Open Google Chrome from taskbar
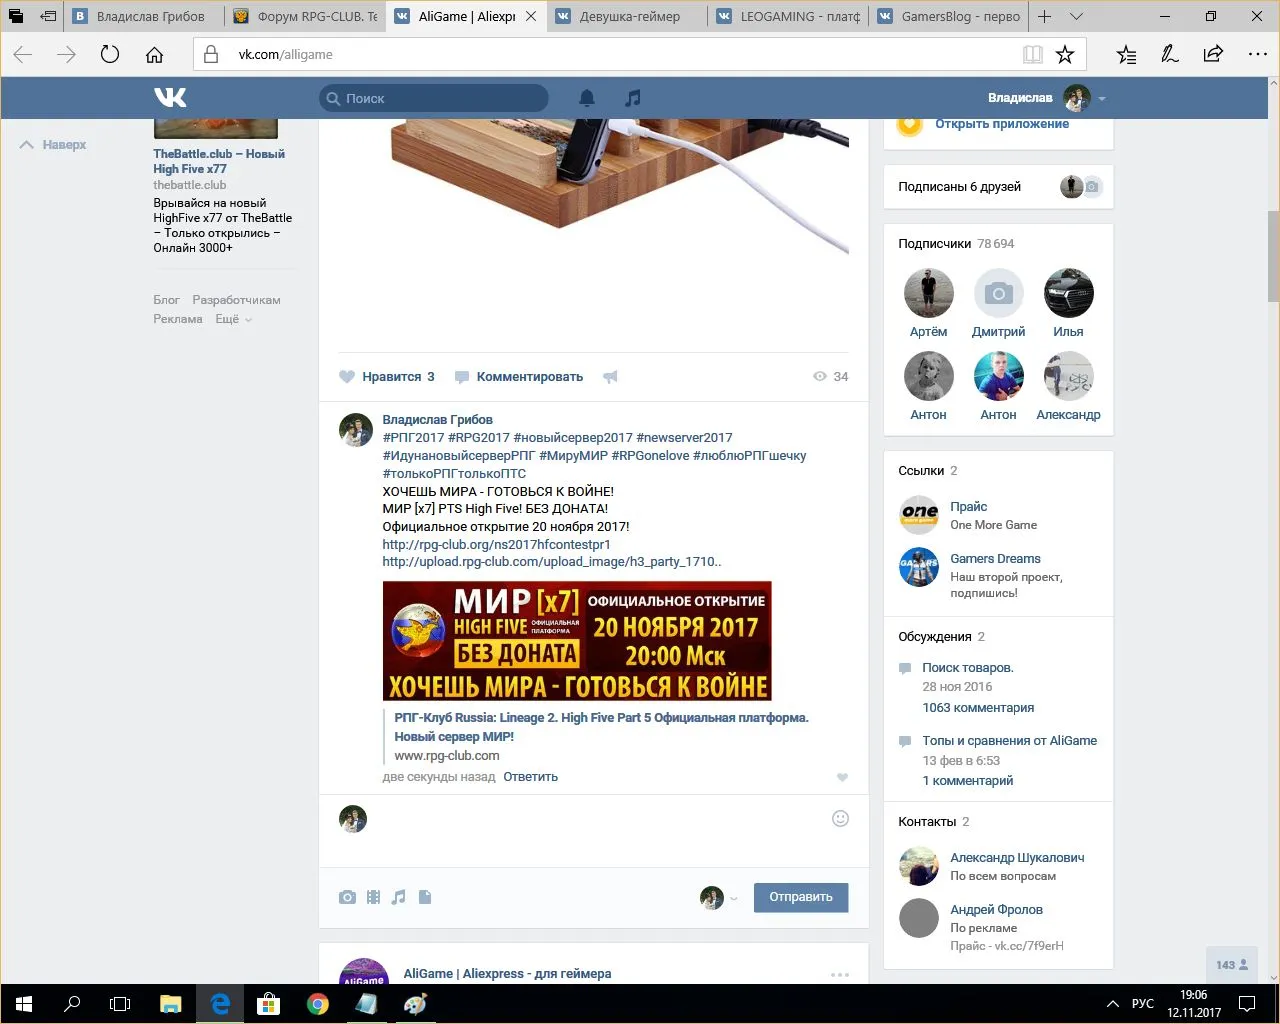 (318, 1003)
